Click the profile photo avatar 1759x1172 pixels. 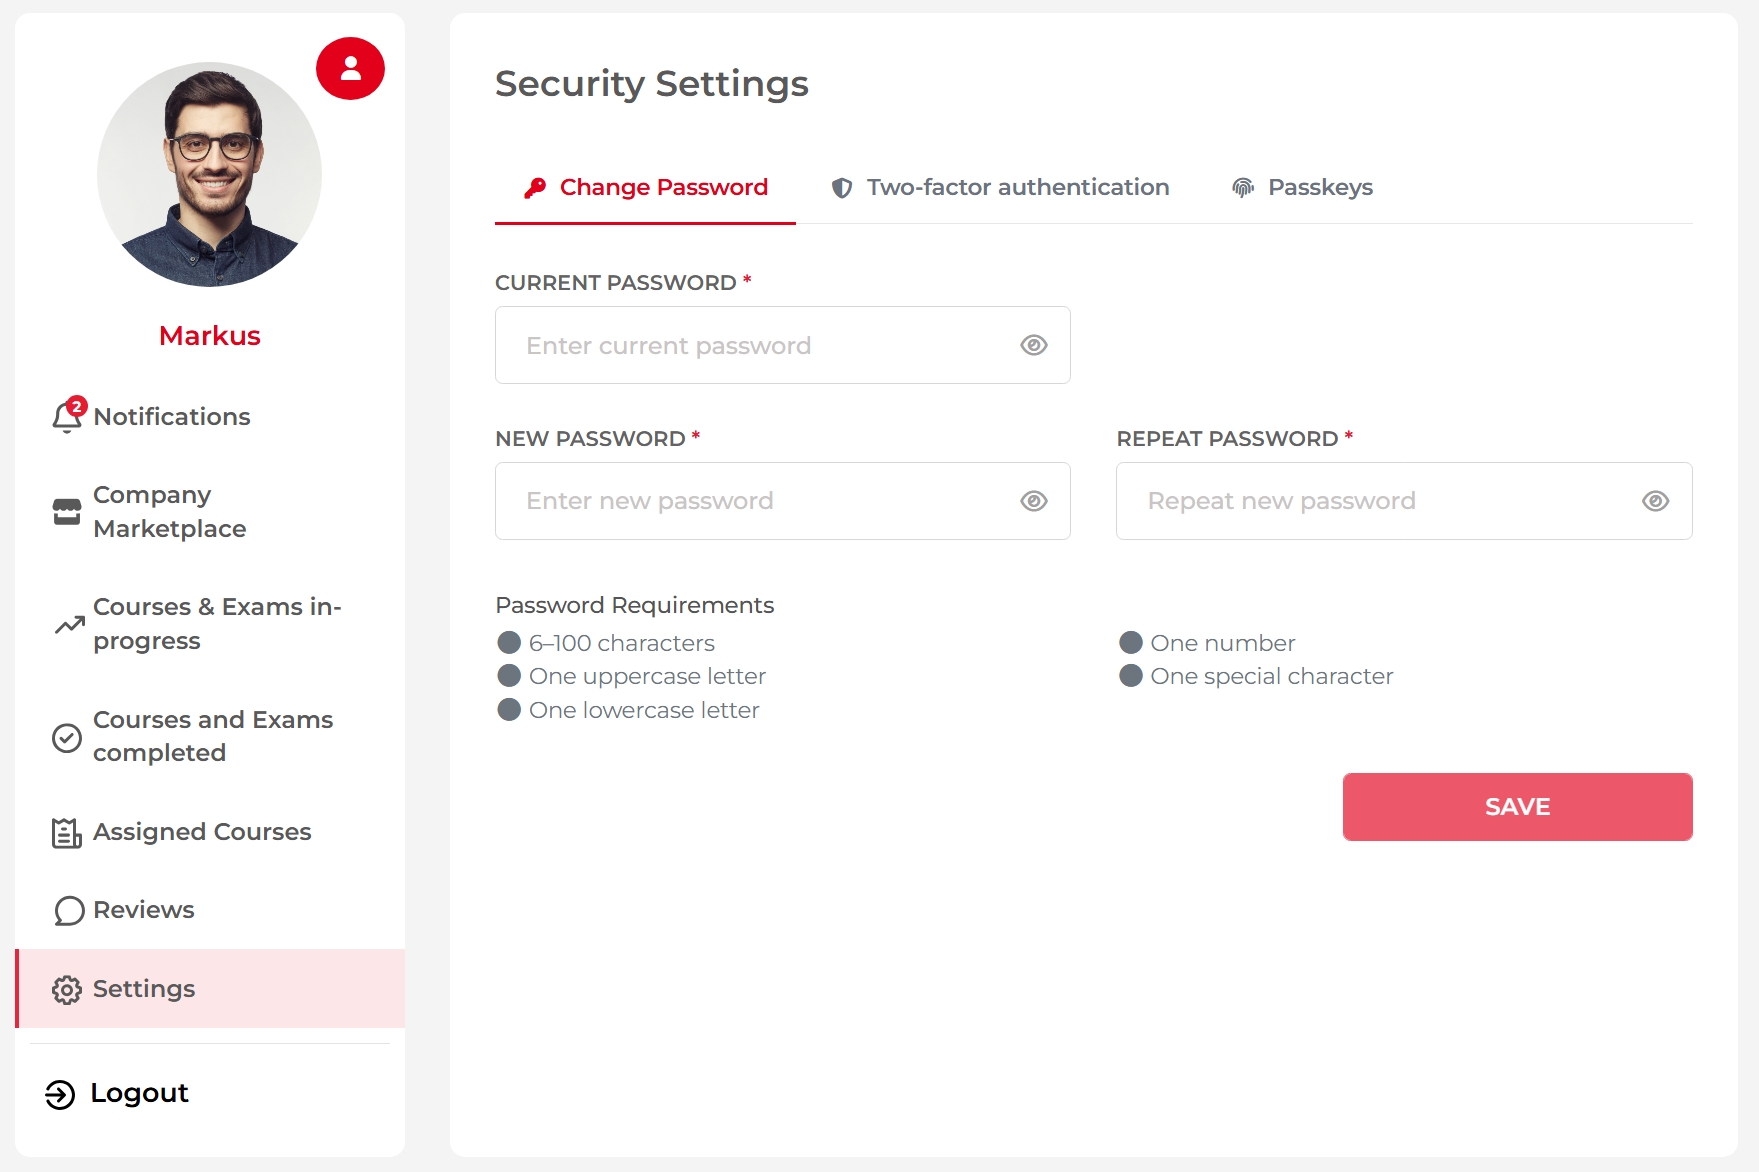click(x=209, y=175)
